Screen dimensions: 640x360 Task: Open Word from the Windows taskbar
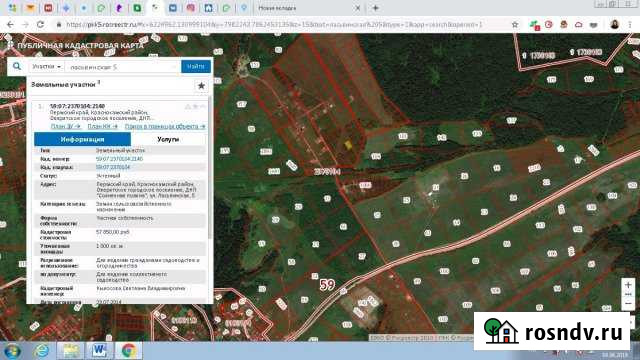coord(99,351)
